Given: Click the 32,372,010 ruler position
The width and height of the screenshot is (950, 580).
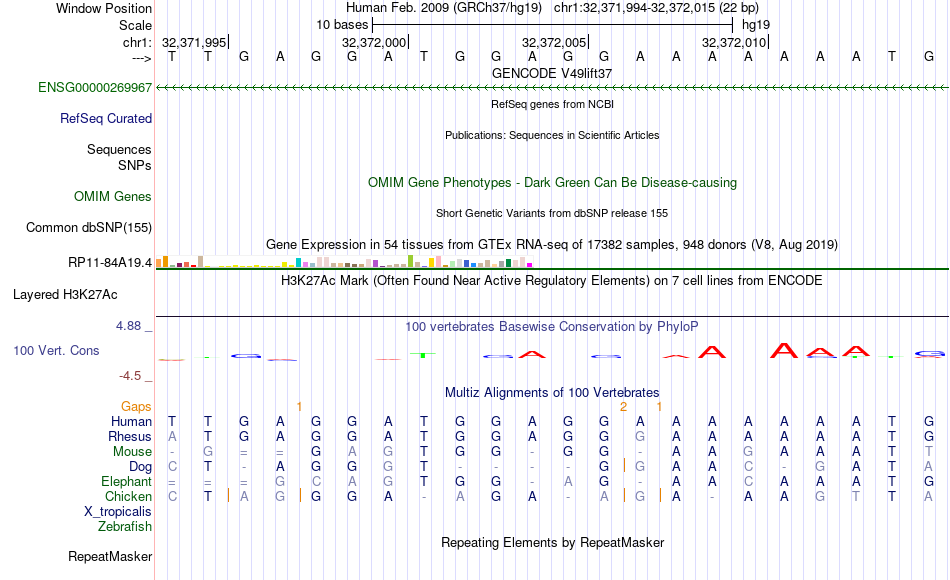Looking at the screenshot, I should (x=734, y=42).
